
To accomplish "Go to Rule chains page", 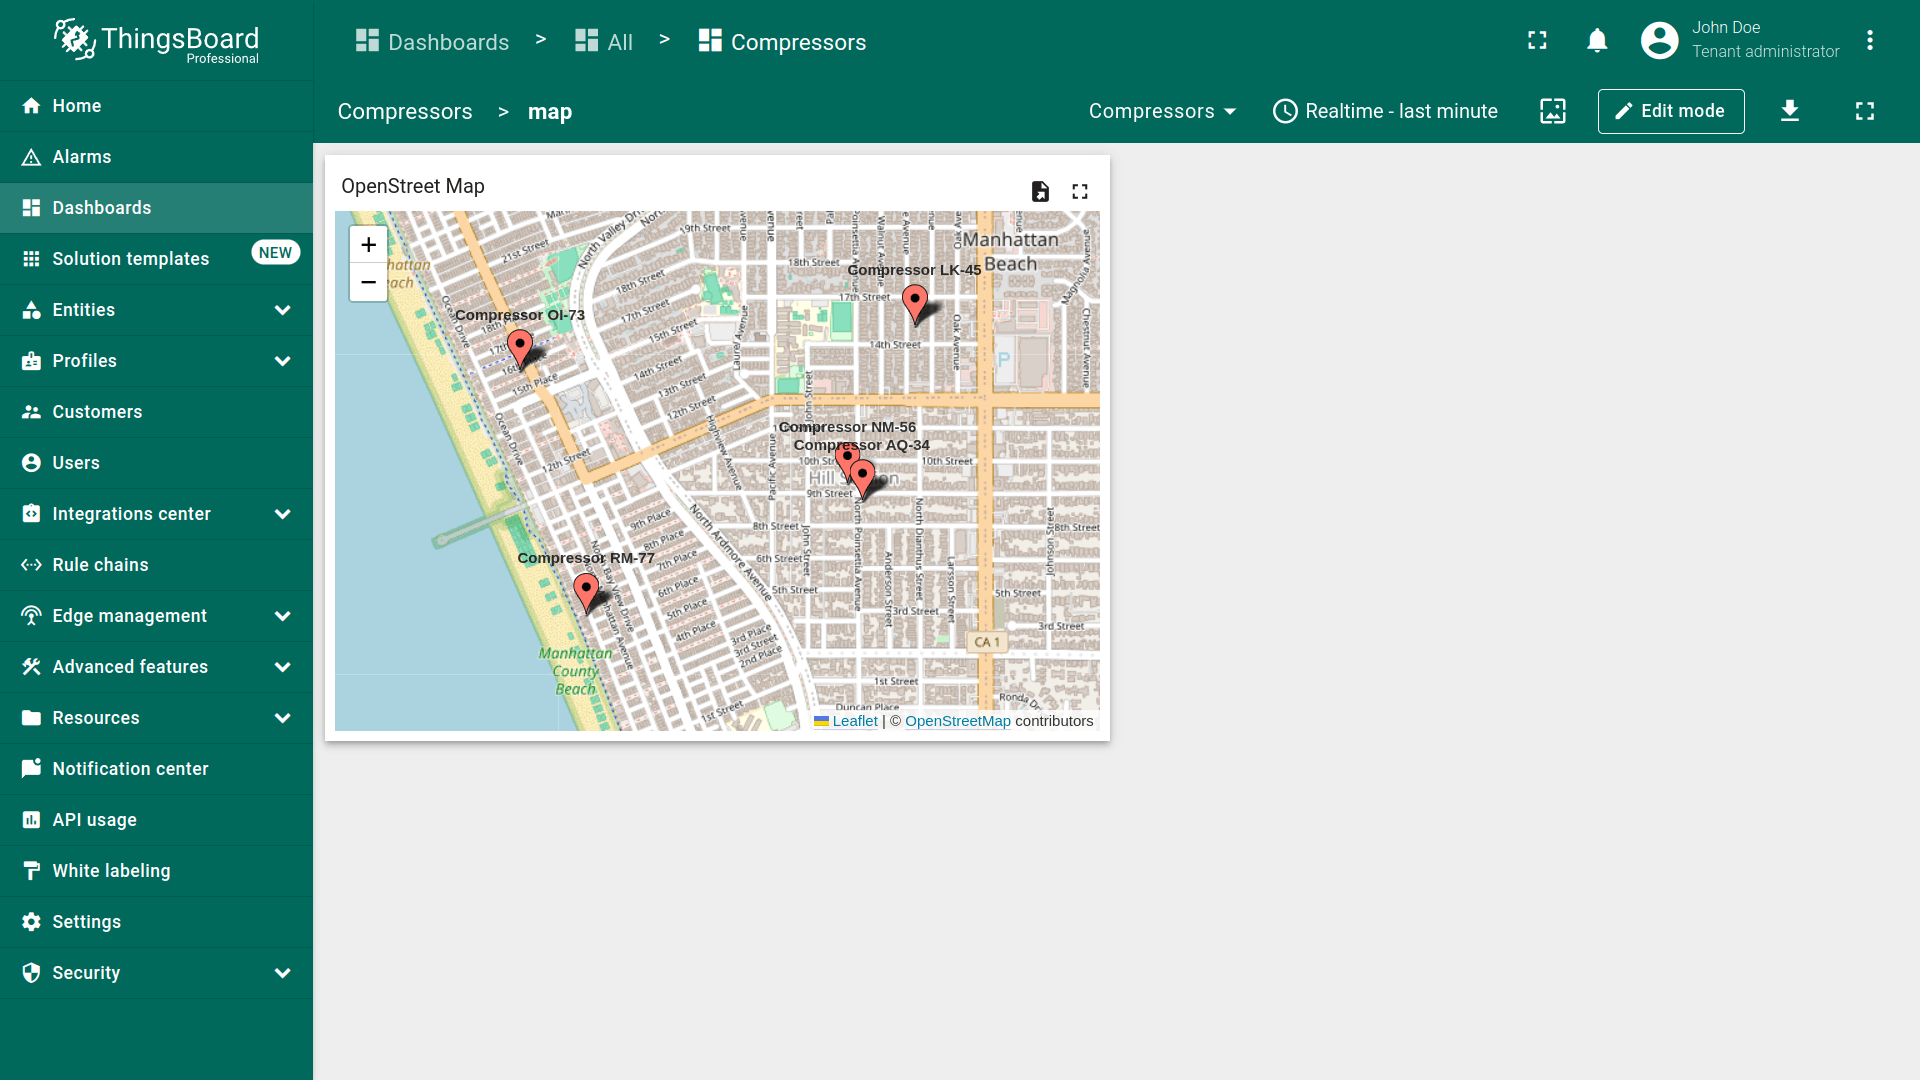I will [x=100, y=565].
